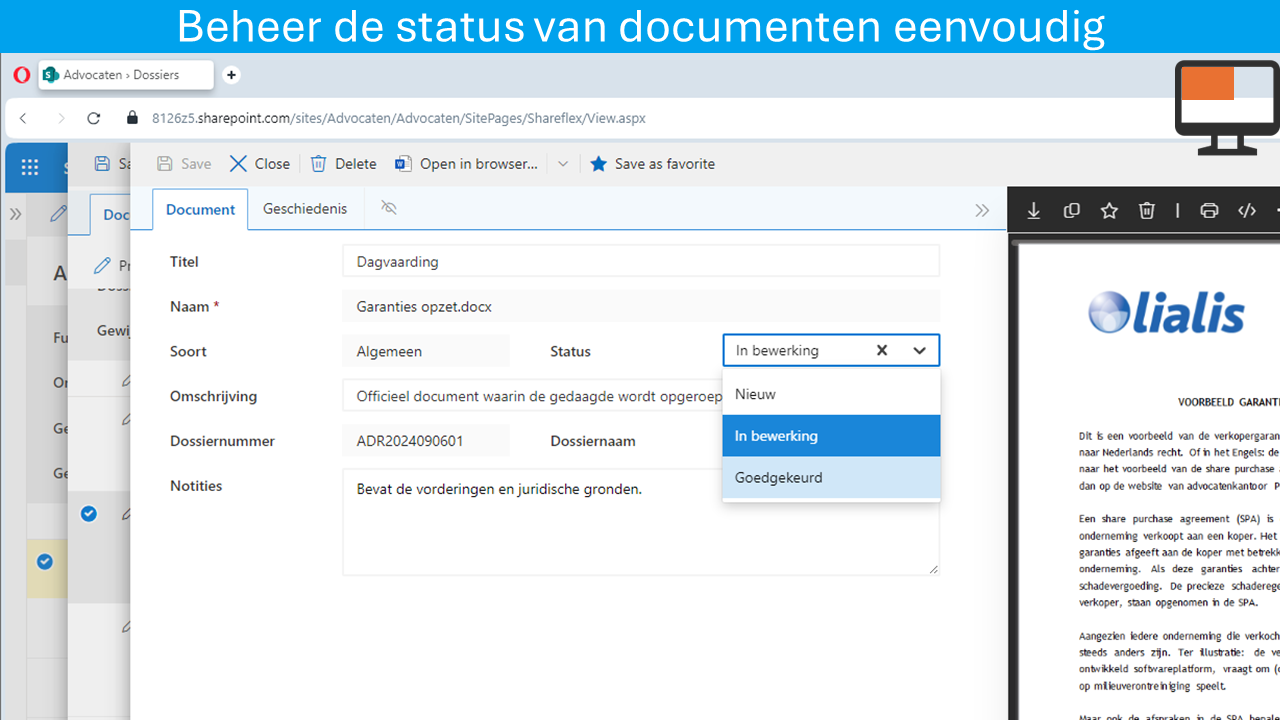
Task: Switch to the Document tab
Action: click(200, 209)
